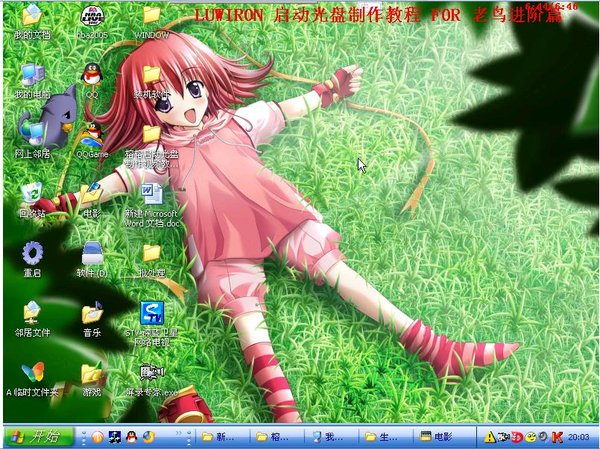Open the 我的文档 desktop folder
The image size is (600, 449).
pyautogui.click(x=32, y=17)
